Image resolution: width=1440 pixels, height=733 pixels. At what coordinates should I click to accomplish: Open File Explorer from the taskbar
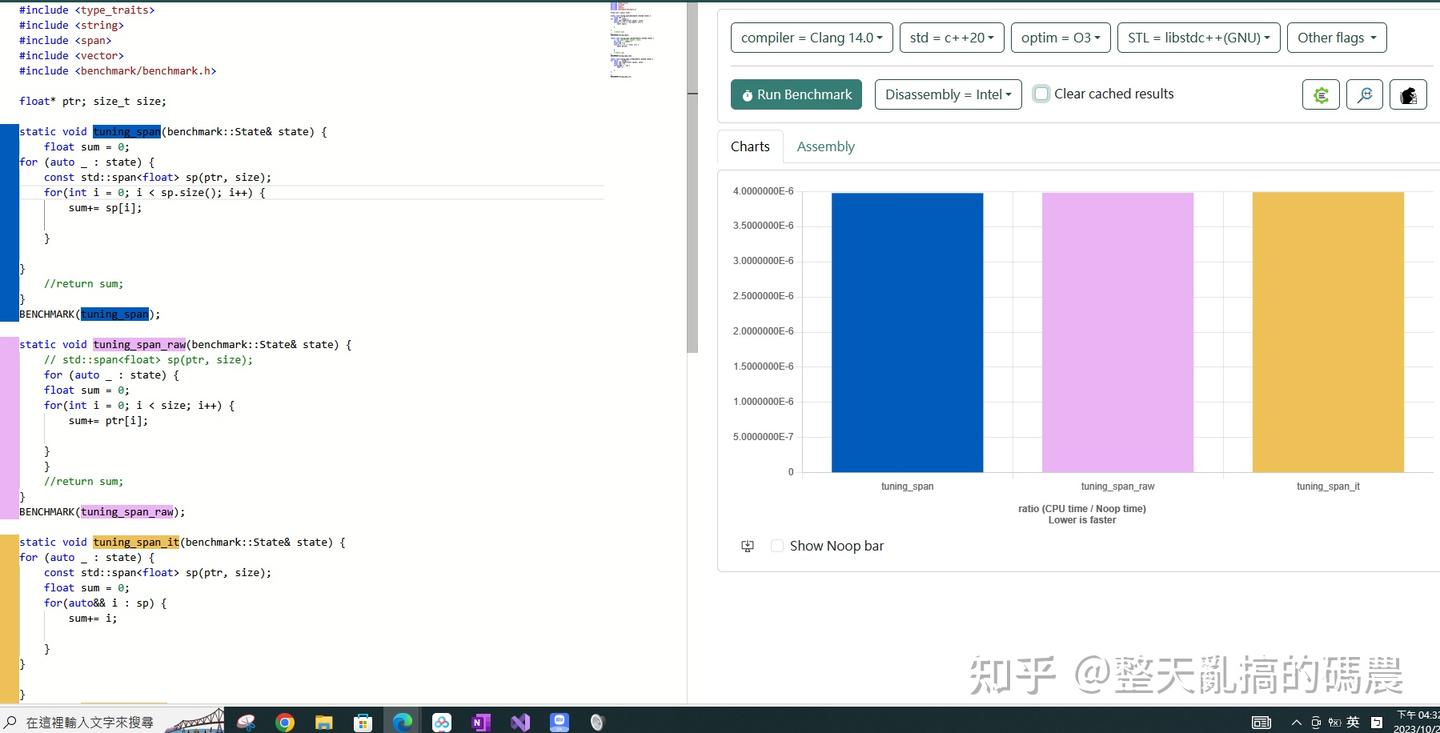(324, 722)
